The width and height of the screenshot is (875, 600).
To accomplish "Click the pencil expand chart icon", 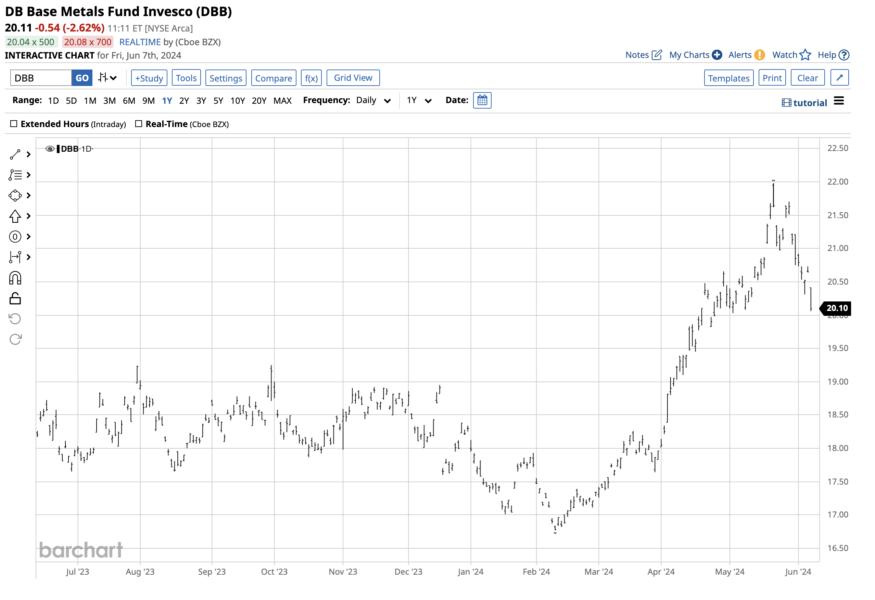I will pyautogui.click(x=840, y=78).
